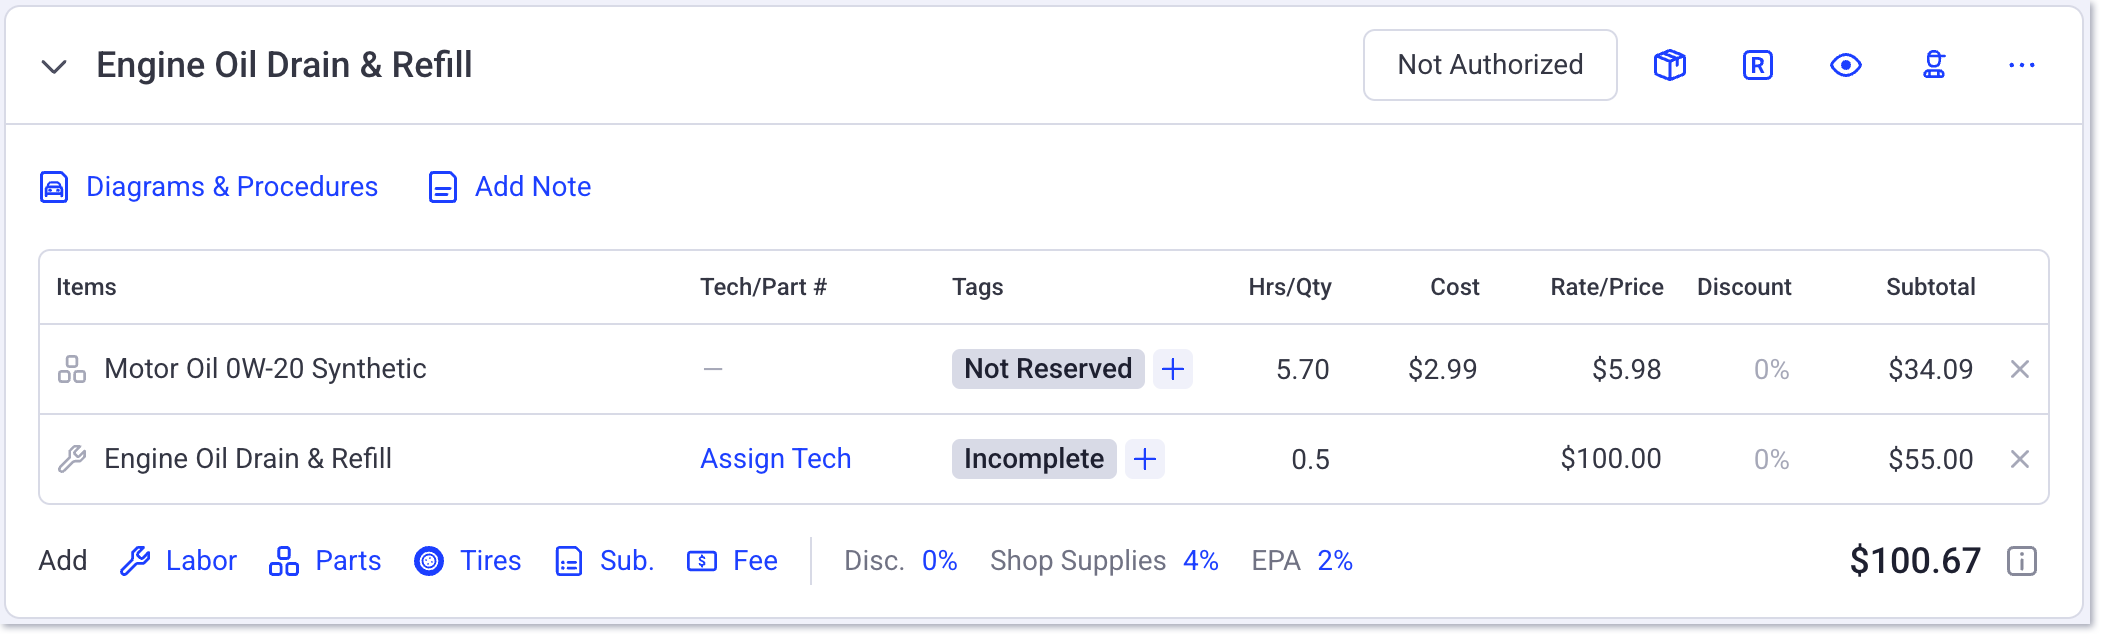Edit the Shop Supplies 4% value

coord(1201,561)
